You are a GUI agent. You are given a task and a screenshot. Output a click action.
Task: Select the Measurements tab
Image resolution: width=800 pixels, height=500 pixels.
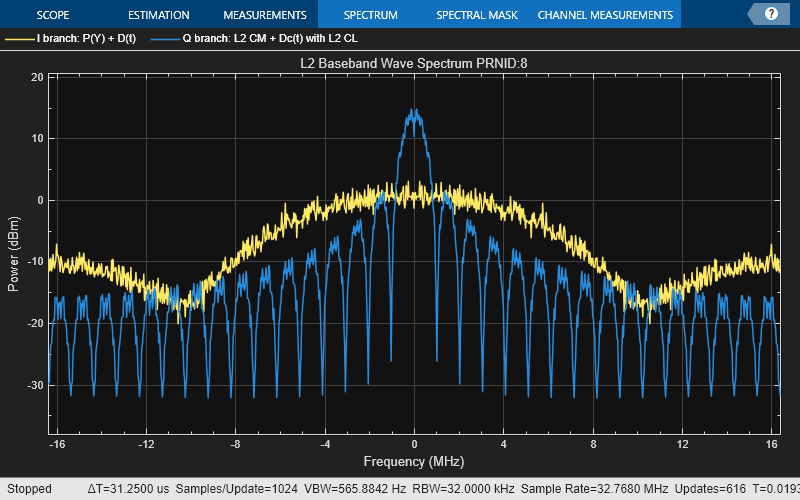coord(264,15)
